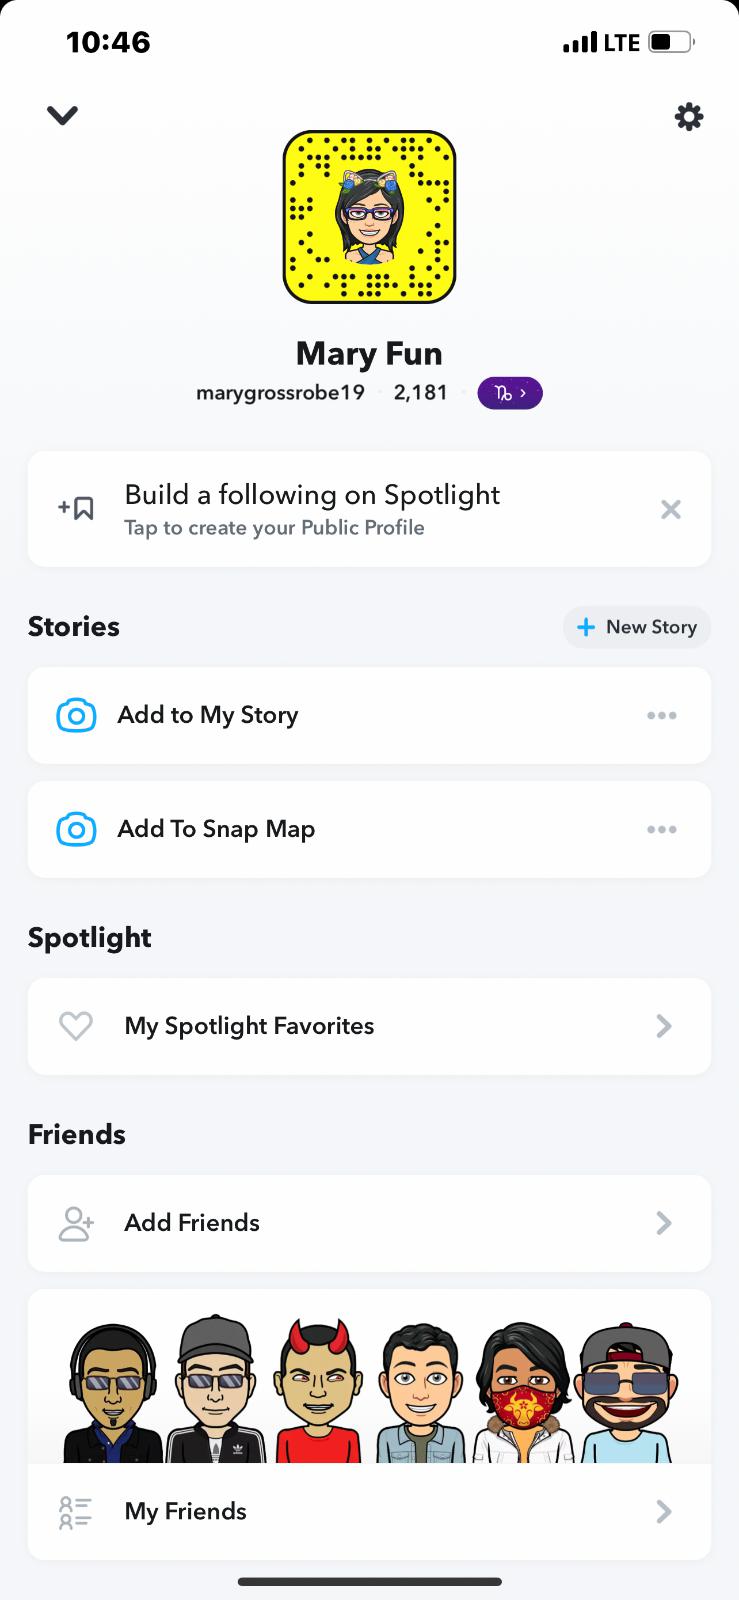This screenshot has height=1600, width=739.
Task: Expand Add Friends arrow
Action: 663,1223
